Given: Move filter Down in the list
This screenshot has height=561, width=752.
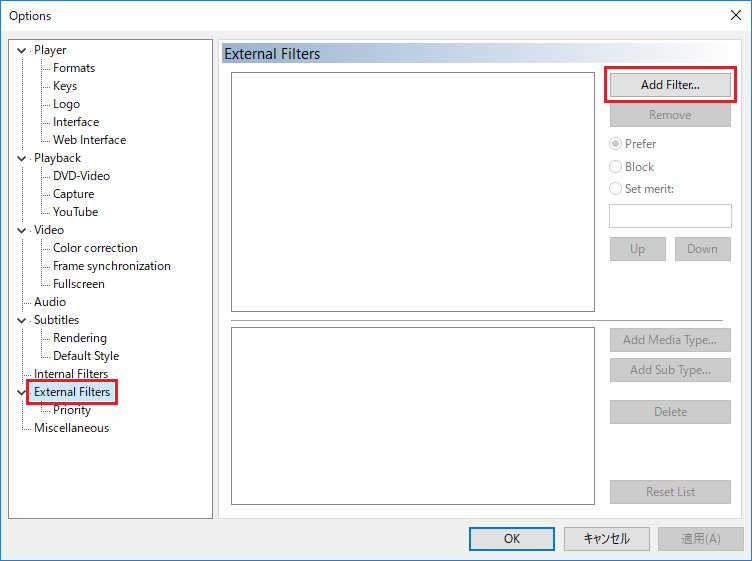Looking at the screenshot, I should point(703,249).
